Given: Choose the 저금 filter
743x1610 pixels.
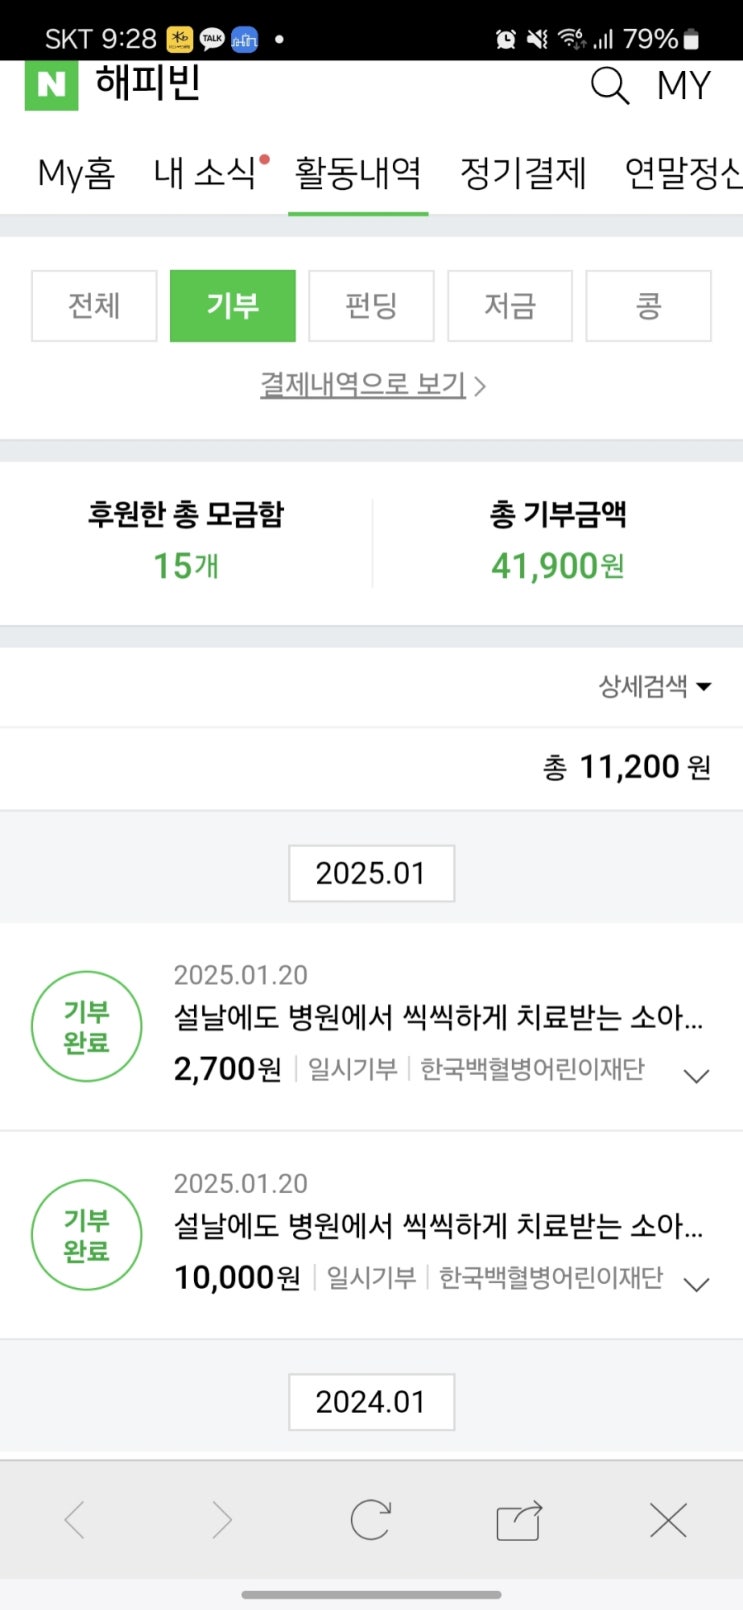Looking at the screenshot, I should pyautogui.click(x=510, y=306).
